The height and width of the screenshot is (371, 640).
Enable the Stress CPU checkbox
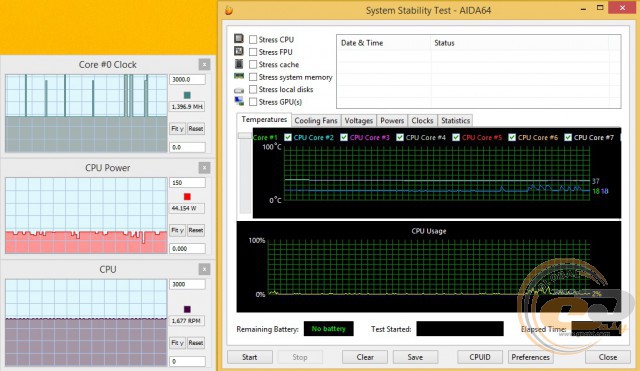pos(253,40)
